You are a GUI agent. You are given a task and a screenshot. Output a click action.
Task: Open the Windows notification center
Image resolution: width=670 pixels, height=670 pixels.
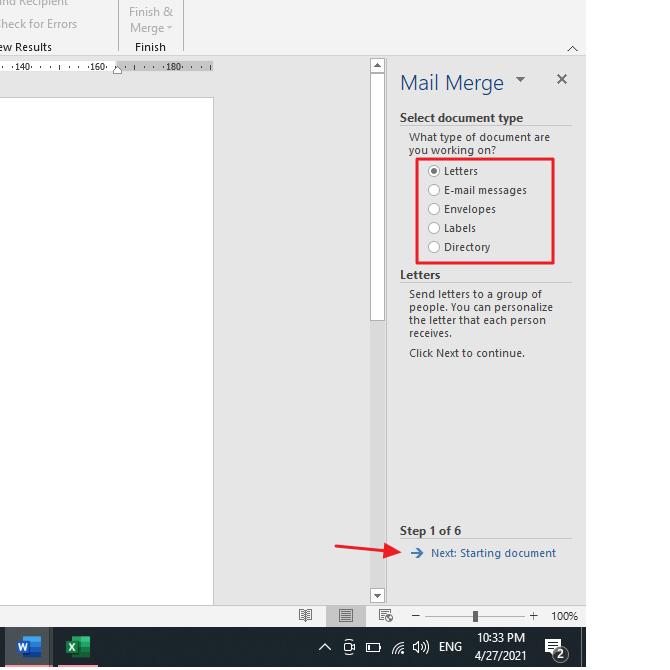click(x=555, y=647)
